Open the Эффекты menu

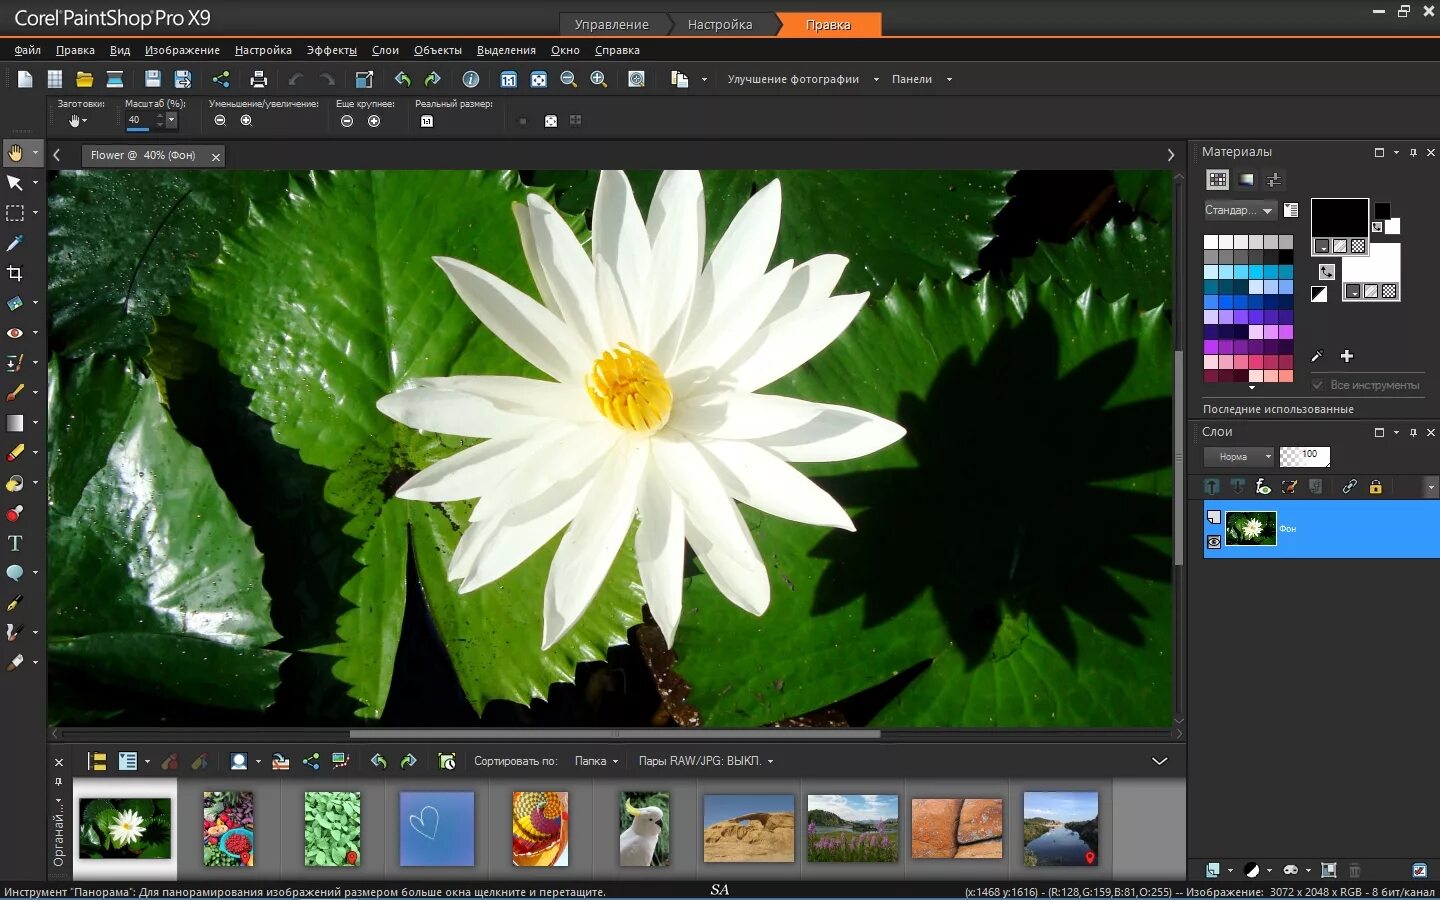pos(331,50)
